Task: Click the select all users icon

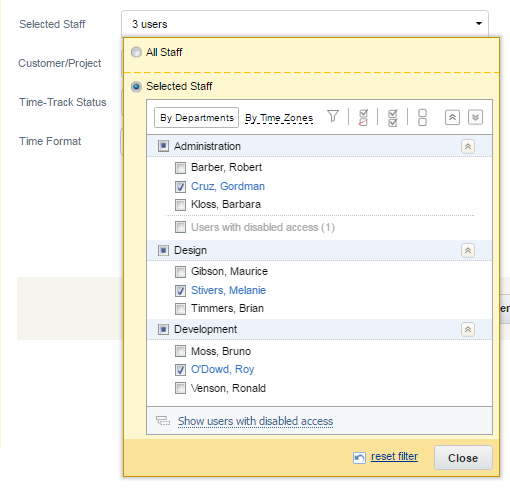Action: pos(393,118)
